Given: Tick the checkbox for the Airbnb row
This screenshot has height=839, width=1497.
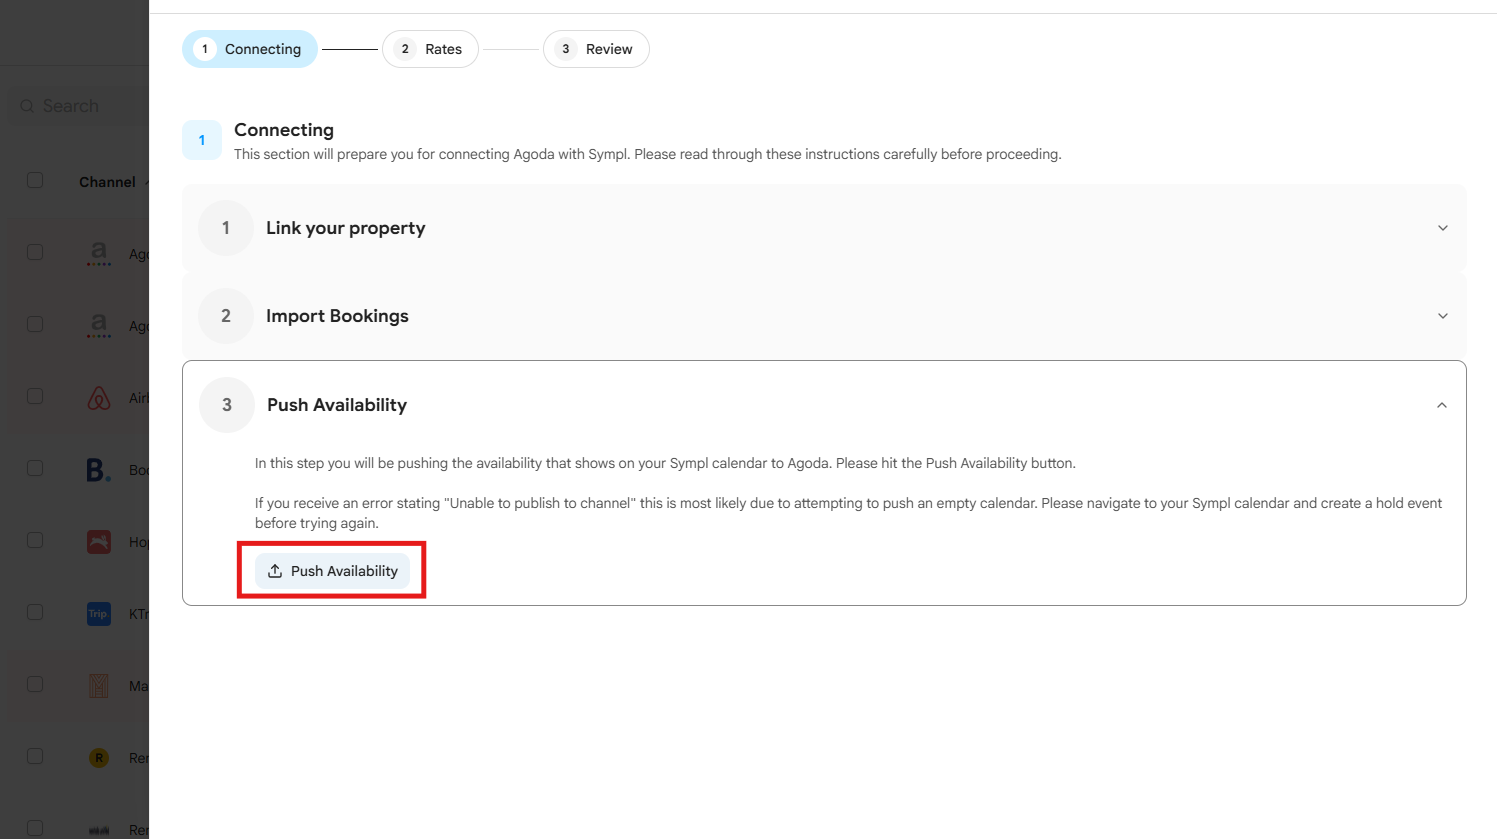Looking at the screenshot, I should coord(35,396).
